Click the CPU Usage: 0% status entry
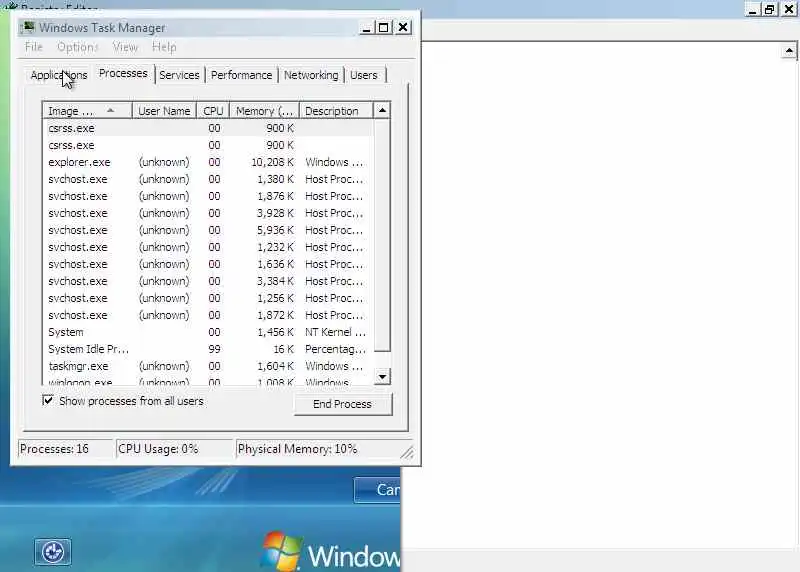This screenshot has height=572, width=800. point(174,449)
